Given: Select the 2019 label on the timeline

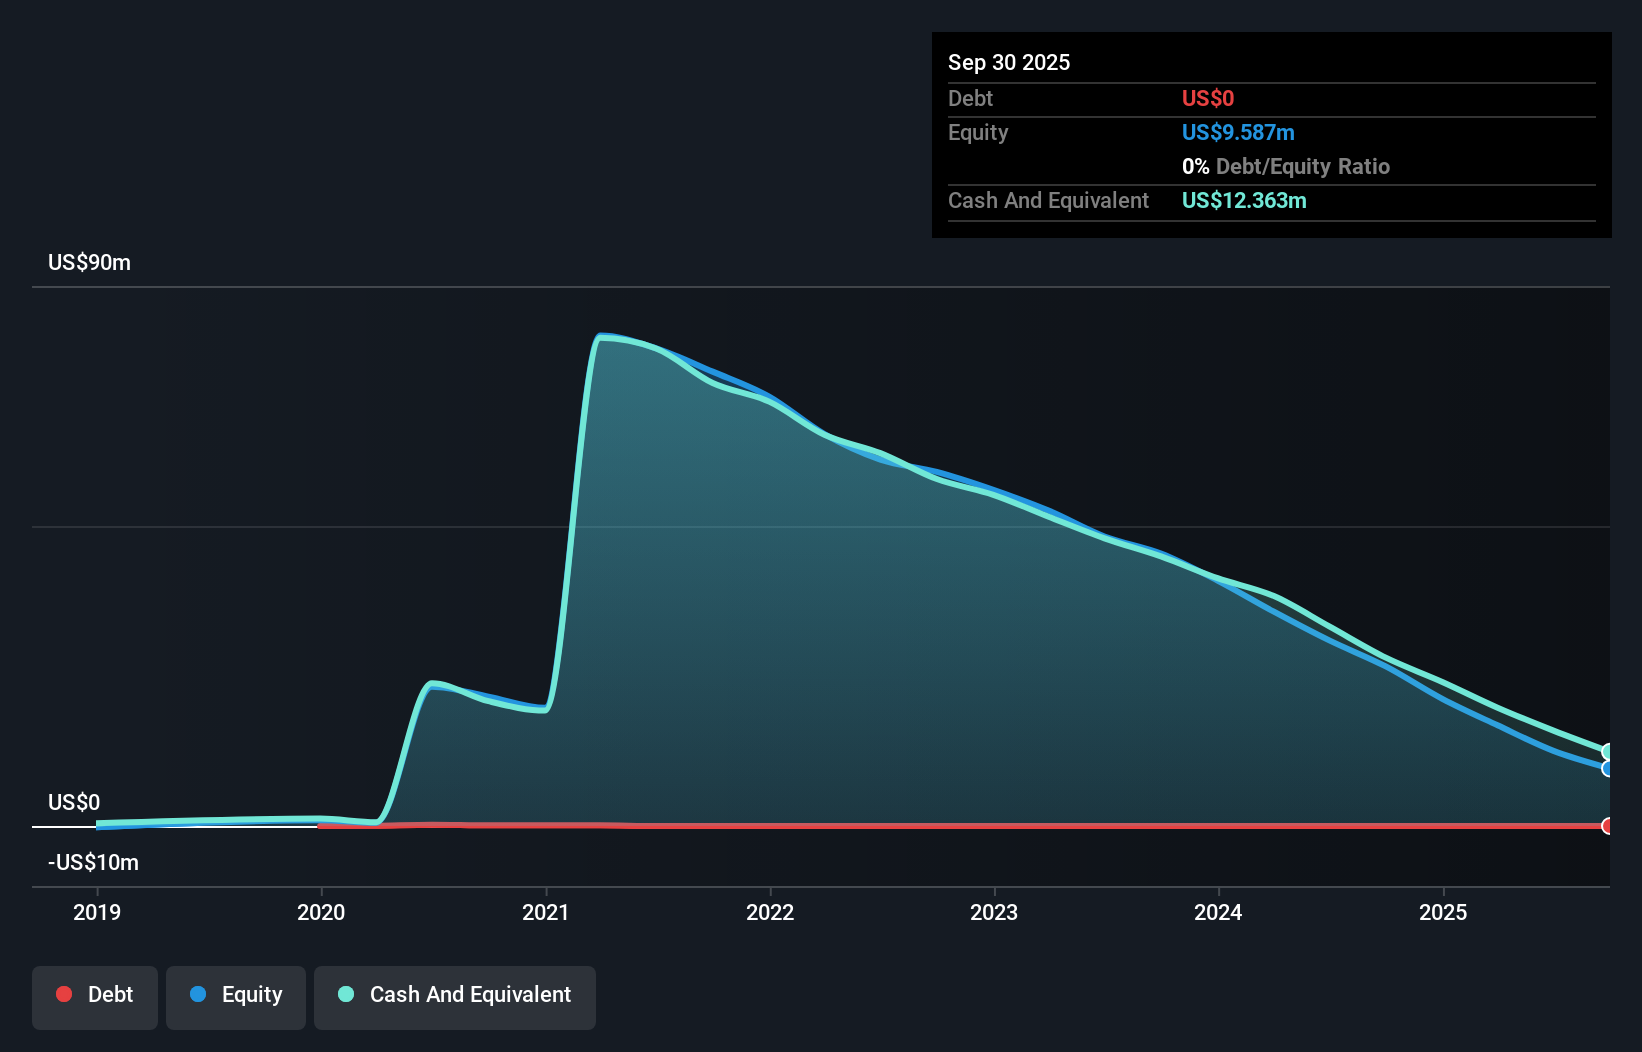Looking at the screenshot, I should [96, 912].
